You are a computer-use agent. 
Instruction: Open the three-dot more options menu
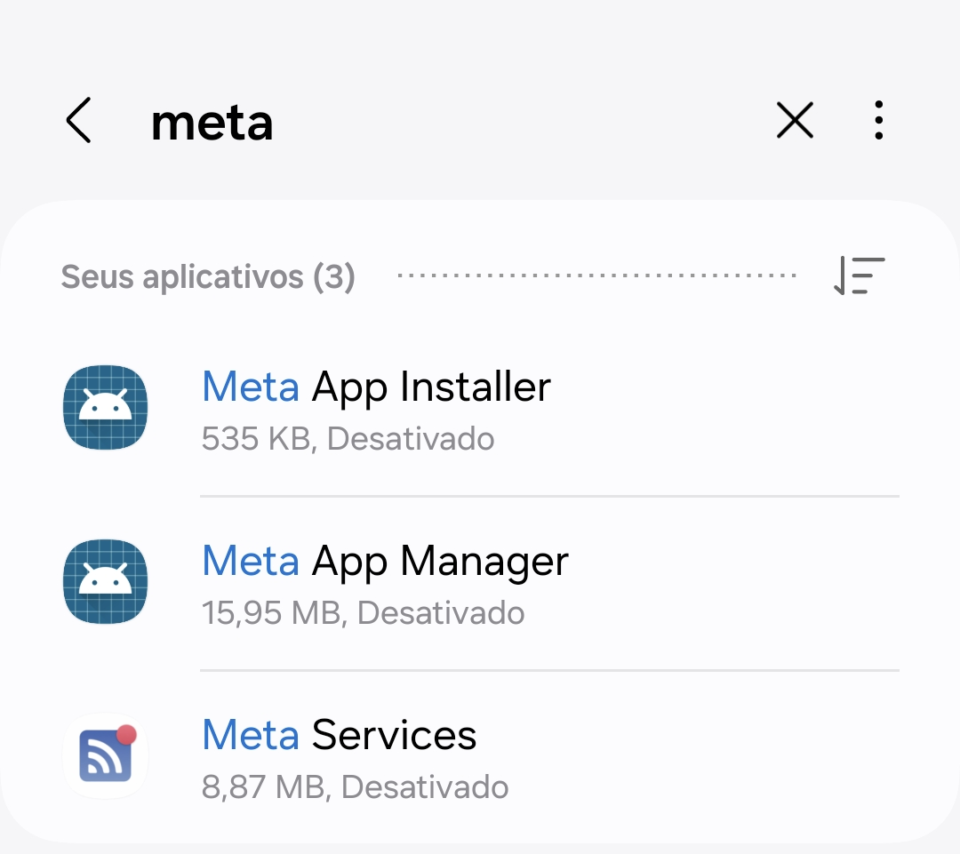tap(879, 120)
